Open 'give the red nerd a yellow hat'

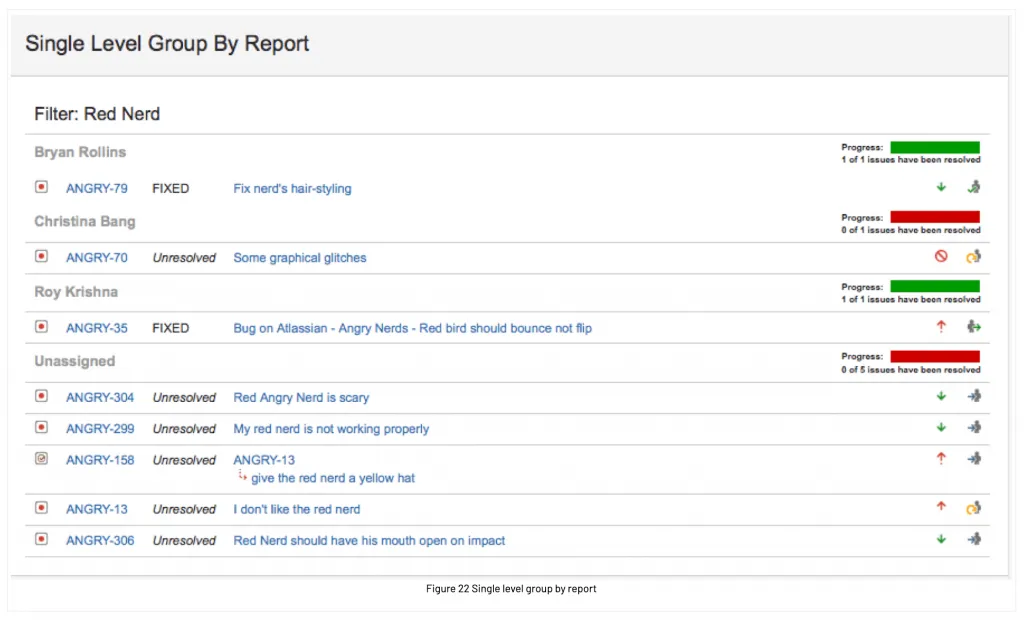[333, 478]
